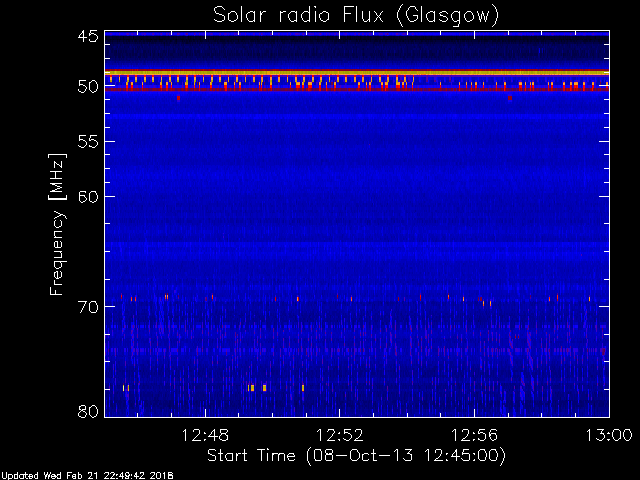Click the 12:52 time tick label
The height and width of the screenshot is (480, 640).
click(x=340, y=435)
